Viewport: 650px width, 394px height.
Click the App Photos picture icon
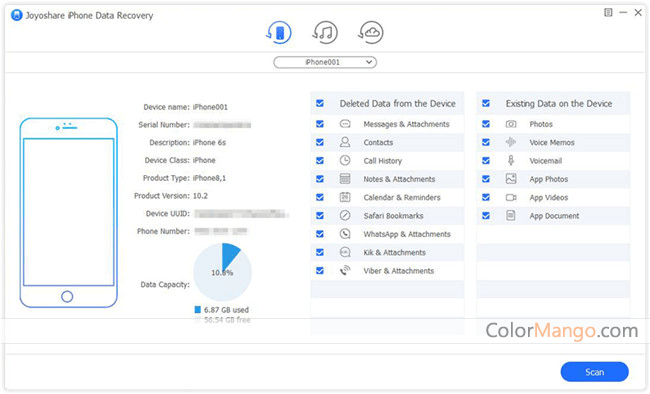(x=511, y=179)
